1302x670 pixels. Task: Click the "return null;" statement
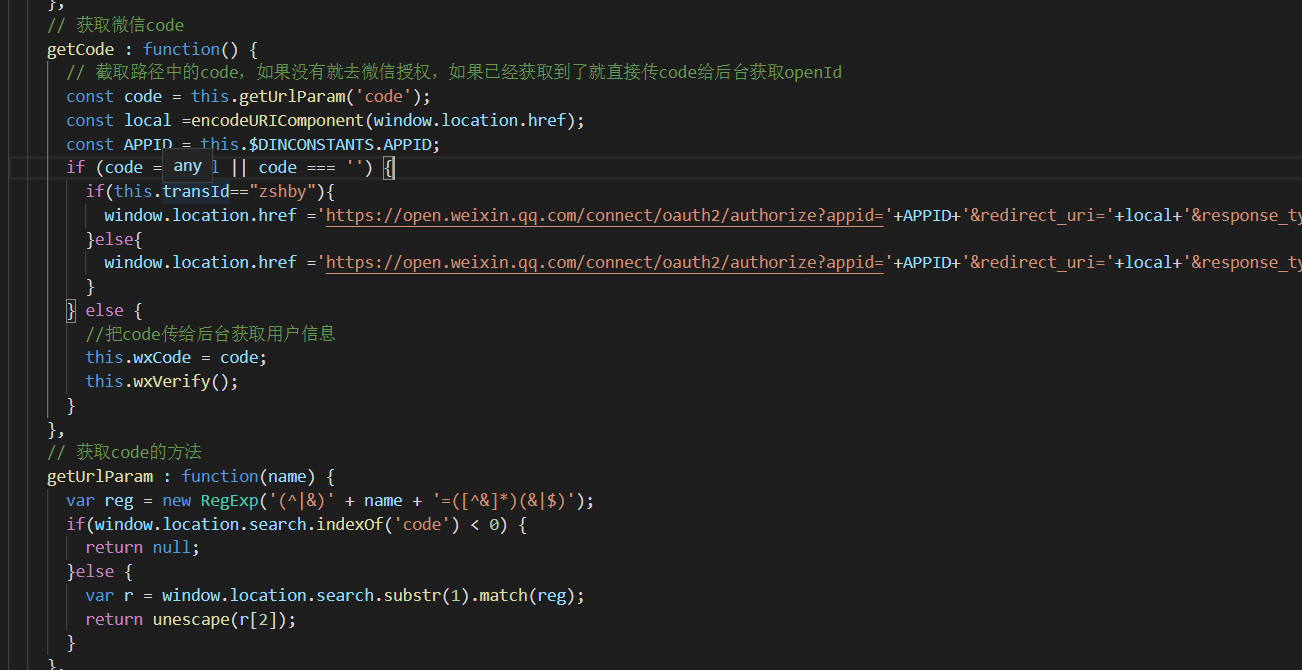pyautogui.click(x=143, y=547)
